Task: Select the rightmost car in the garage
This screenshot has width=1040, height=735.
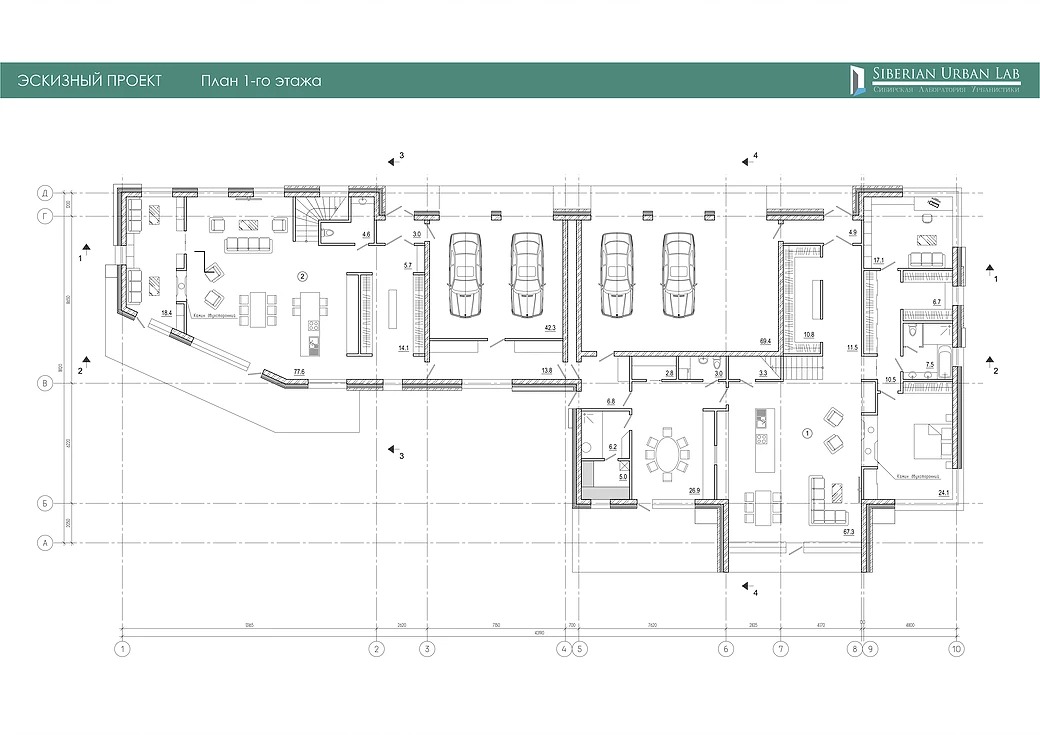Action: [x=680, y=275]
